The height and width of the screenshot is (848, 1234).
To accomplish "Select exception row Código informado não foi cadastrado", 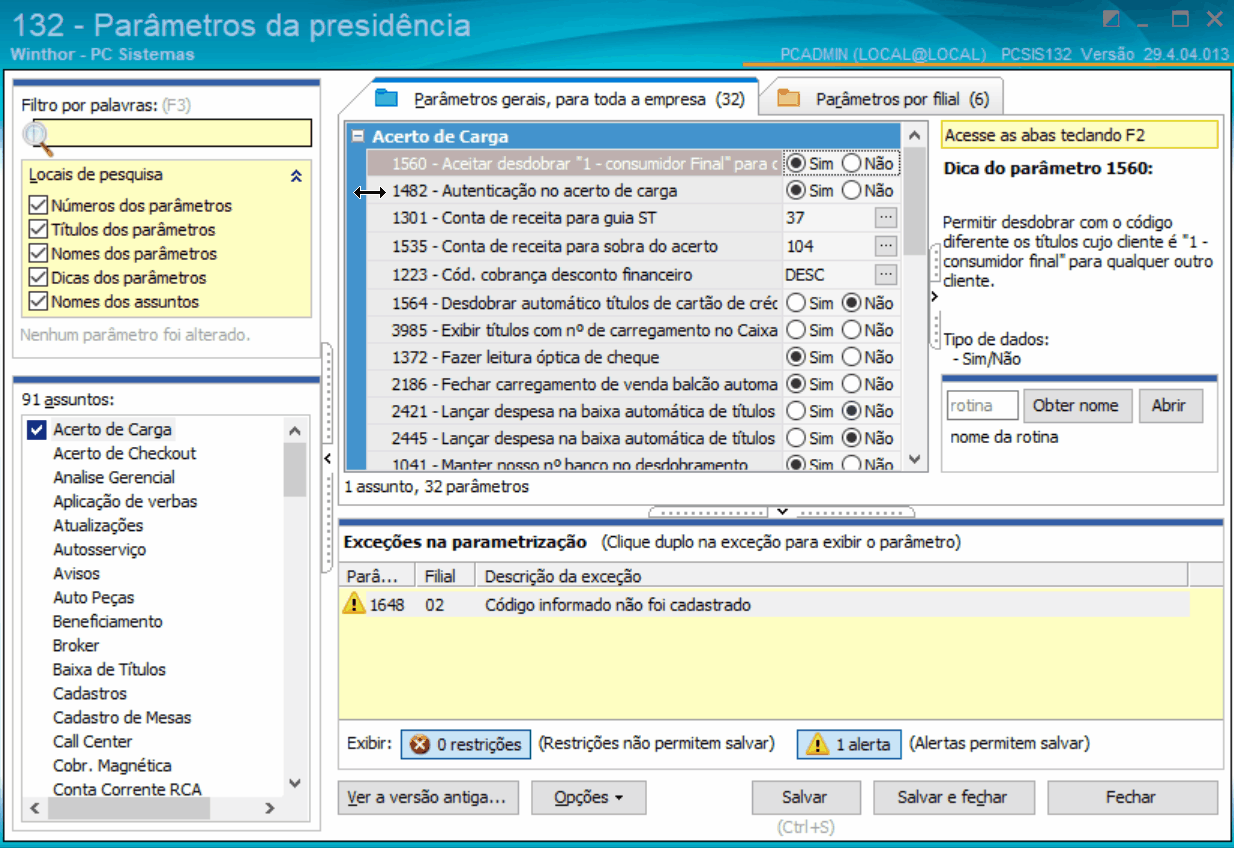I will coord(765,604).
